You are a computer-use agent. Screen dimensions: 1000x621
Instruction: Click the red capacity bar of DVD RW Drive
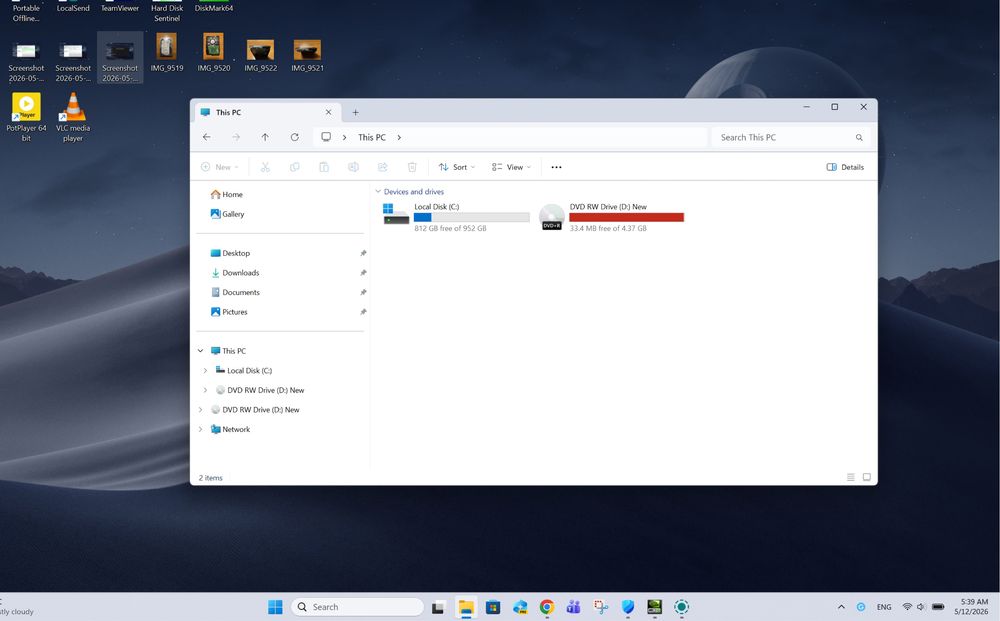tap(626, 217)
